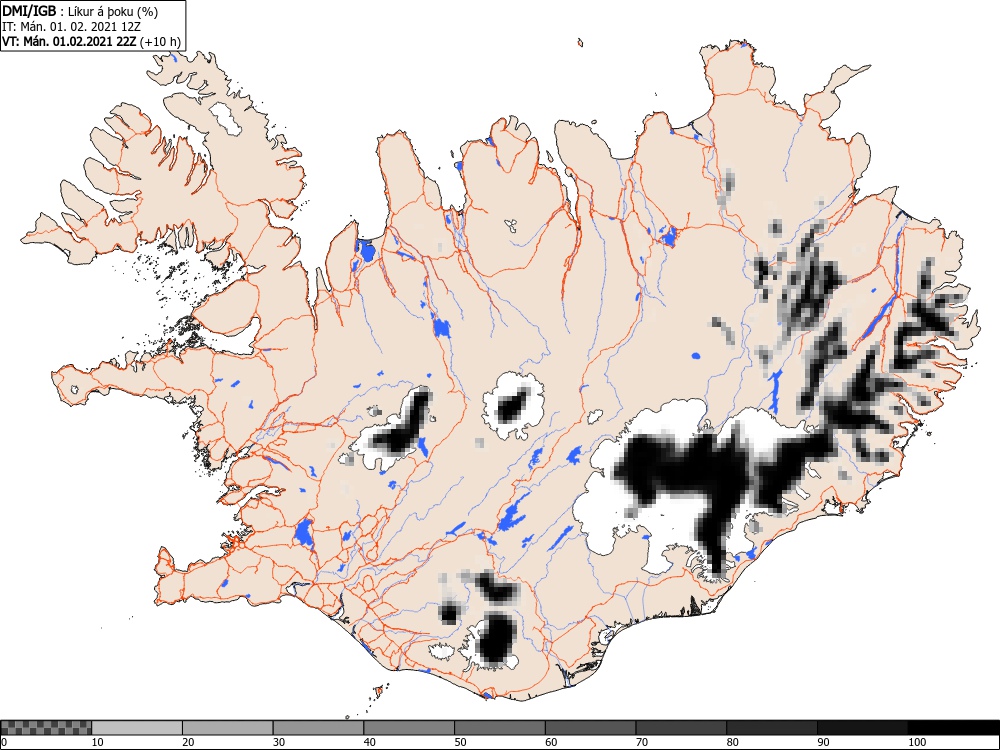Click the initial time text 'IT: Mán. 01. 02. 2021 12Z'
This screenshot has height=750, width=1000.
pyautogui.click(x=71, y=27)
